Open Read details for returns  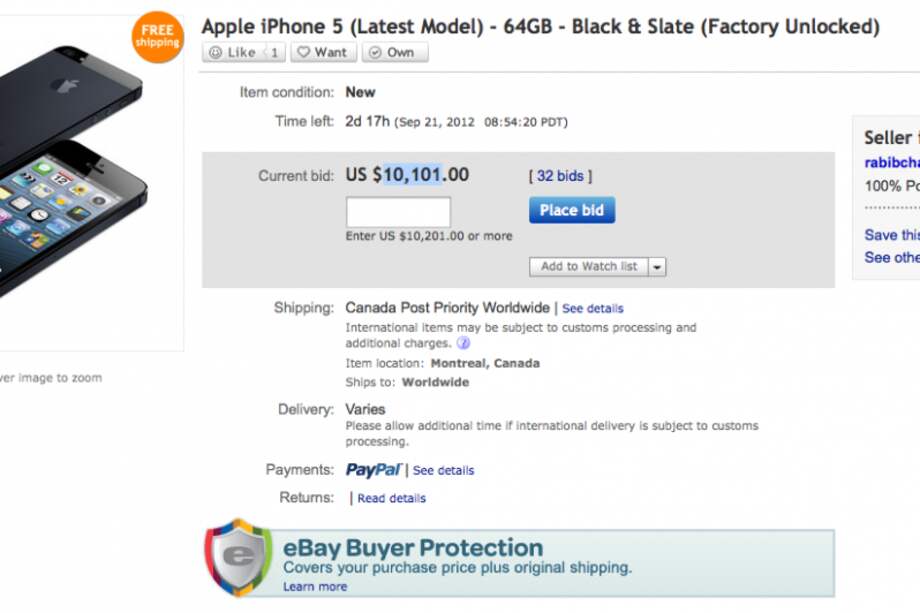coord(392,498)
